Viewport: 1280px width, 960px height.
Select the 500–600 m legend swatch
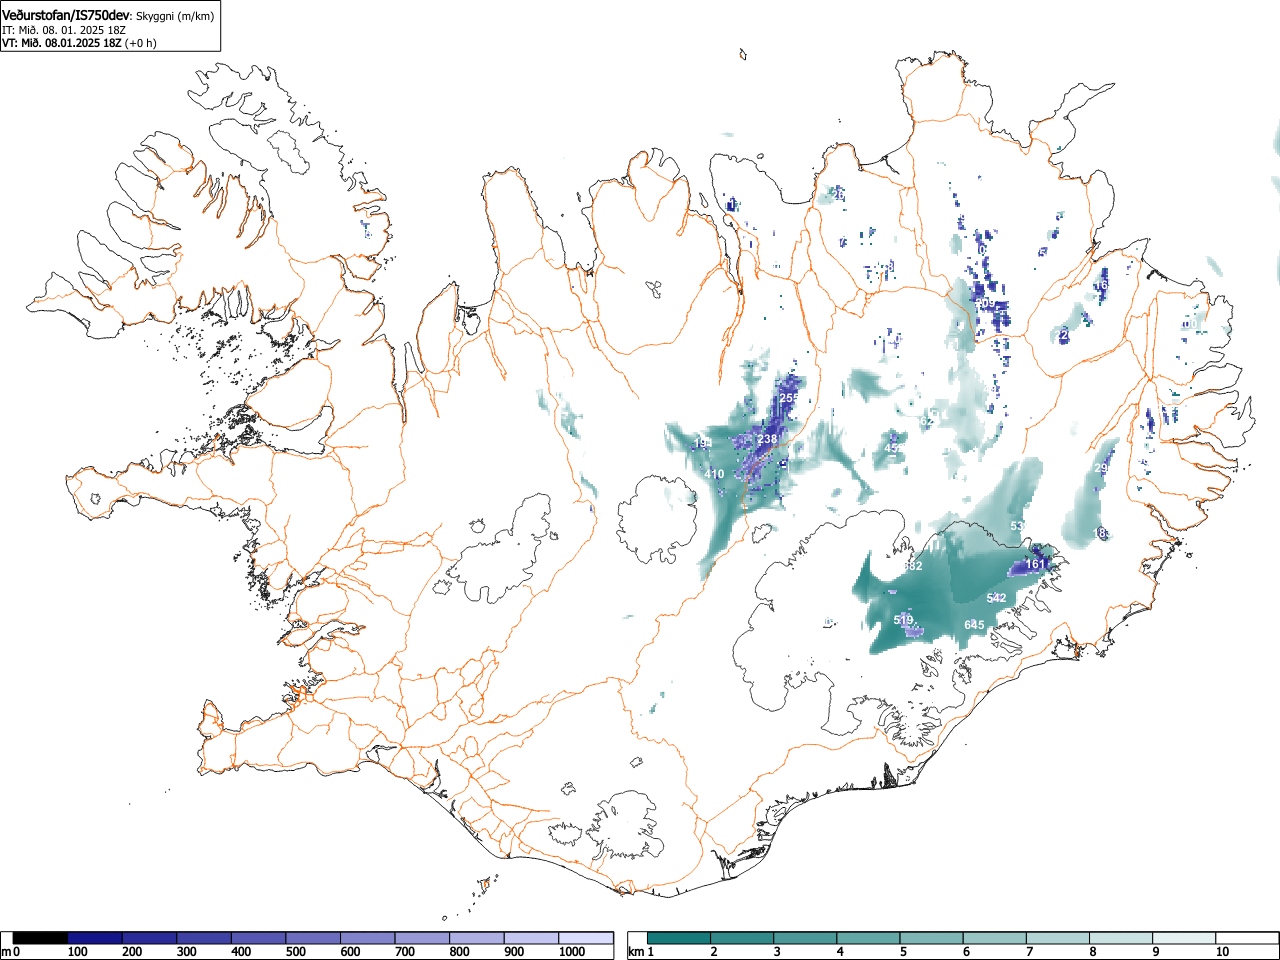[x=313, y=938]
